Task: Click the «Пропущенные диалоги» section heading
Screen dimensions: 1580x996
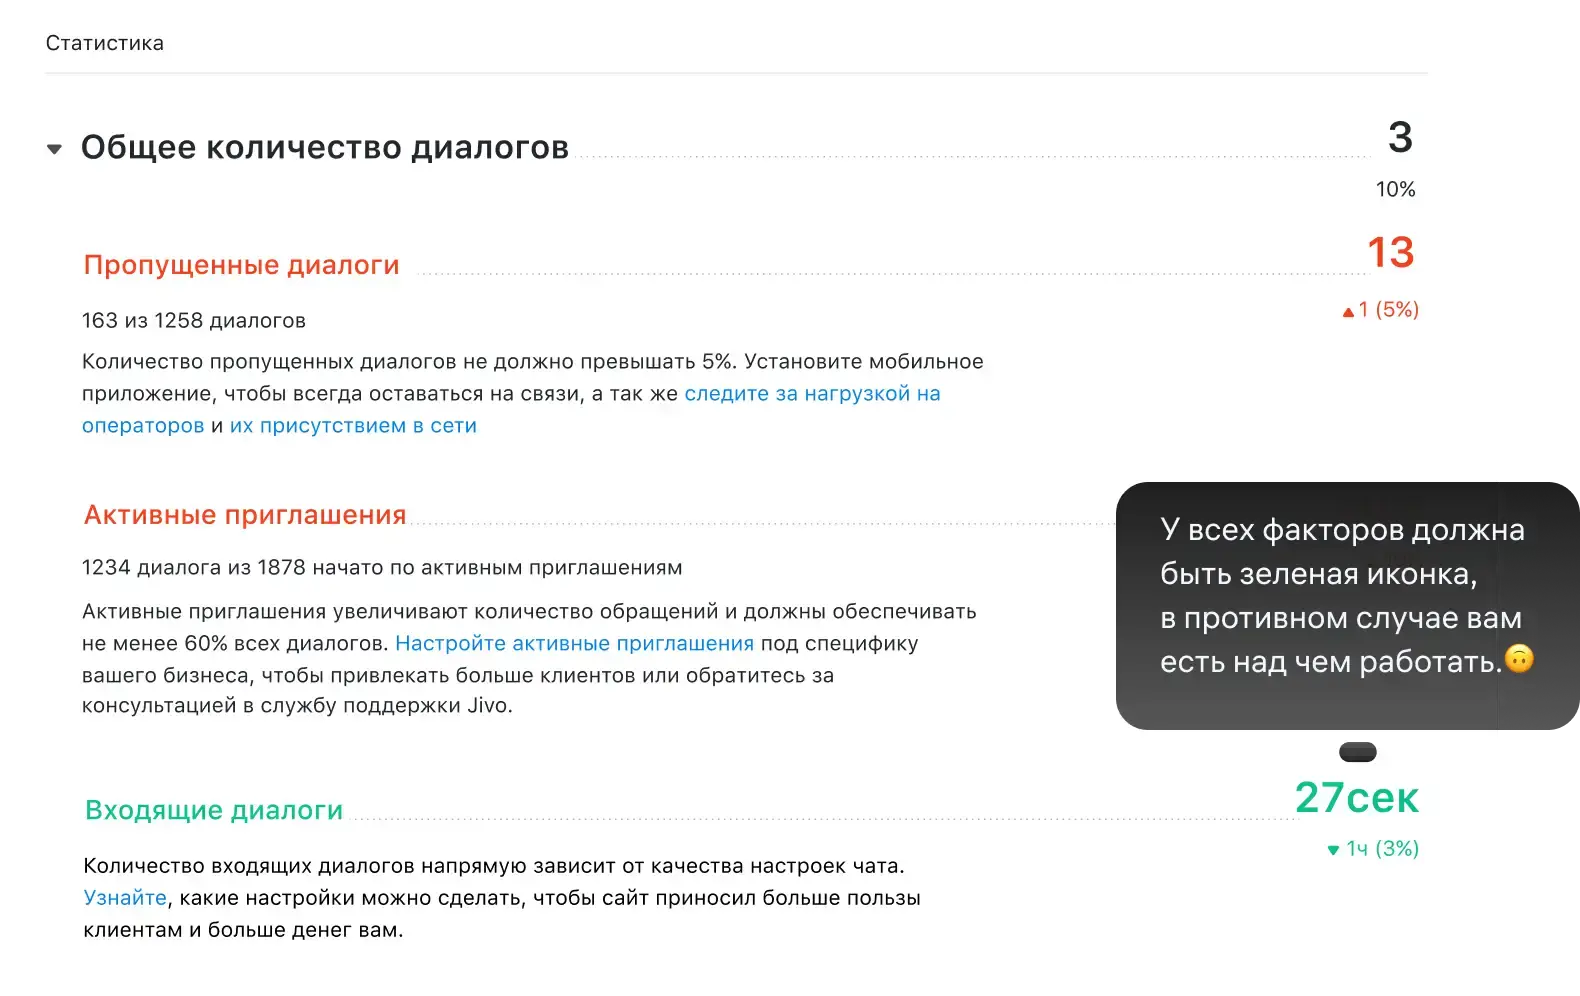Action: point(241,265)
